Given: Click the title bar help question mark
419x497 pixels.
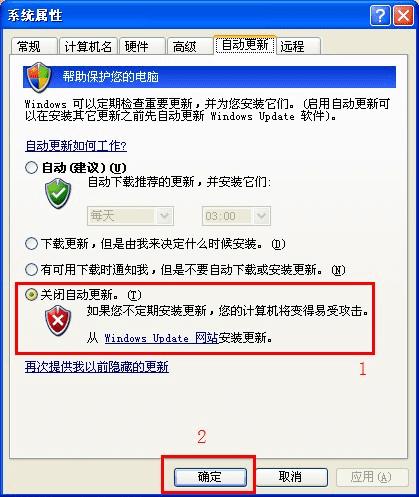Looking at the screenshot, I should click(380, 15).
